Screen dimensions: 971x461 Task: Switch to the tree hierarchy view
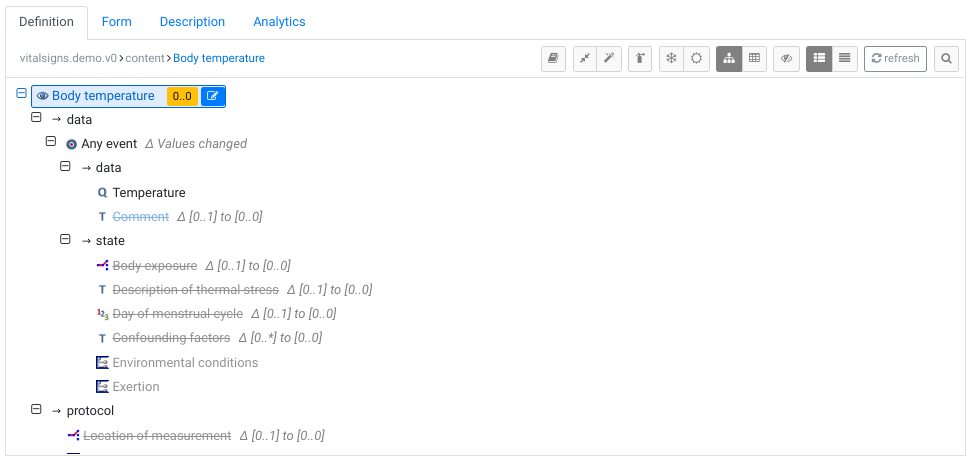pyautogui.click(x=729, y=59)
